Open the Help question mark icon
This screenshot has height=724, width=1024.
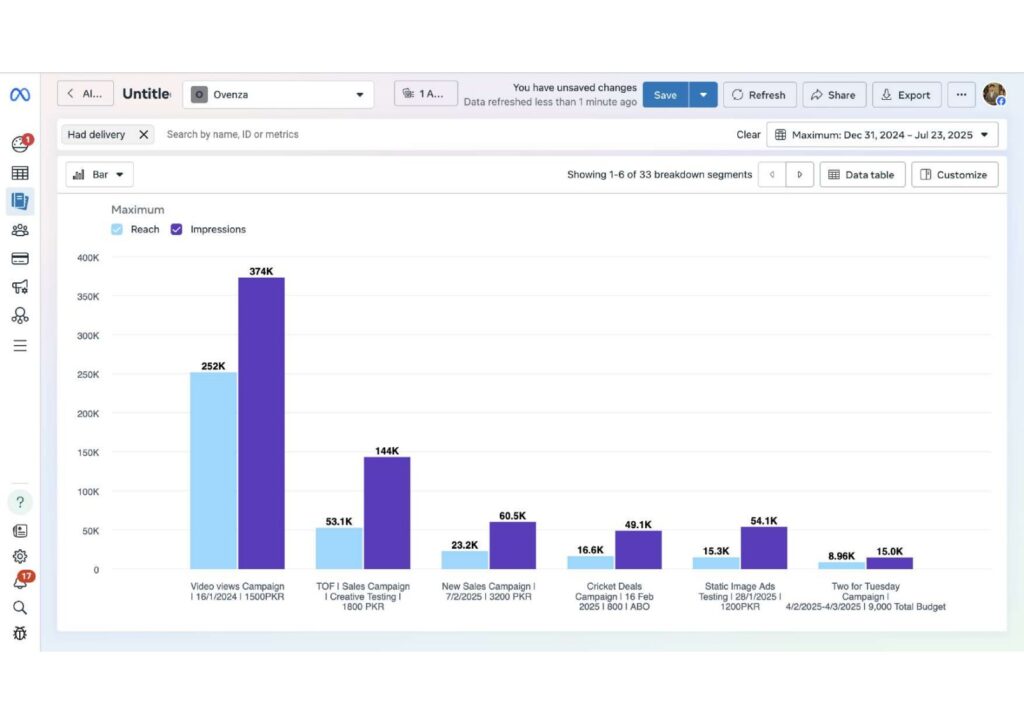coord(20,502)
